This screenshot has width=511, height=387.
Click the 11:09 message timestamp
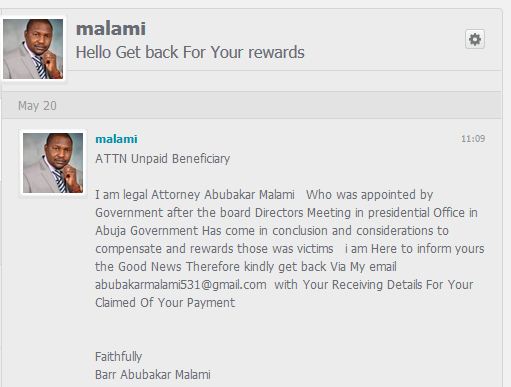(x=473, y=139)
